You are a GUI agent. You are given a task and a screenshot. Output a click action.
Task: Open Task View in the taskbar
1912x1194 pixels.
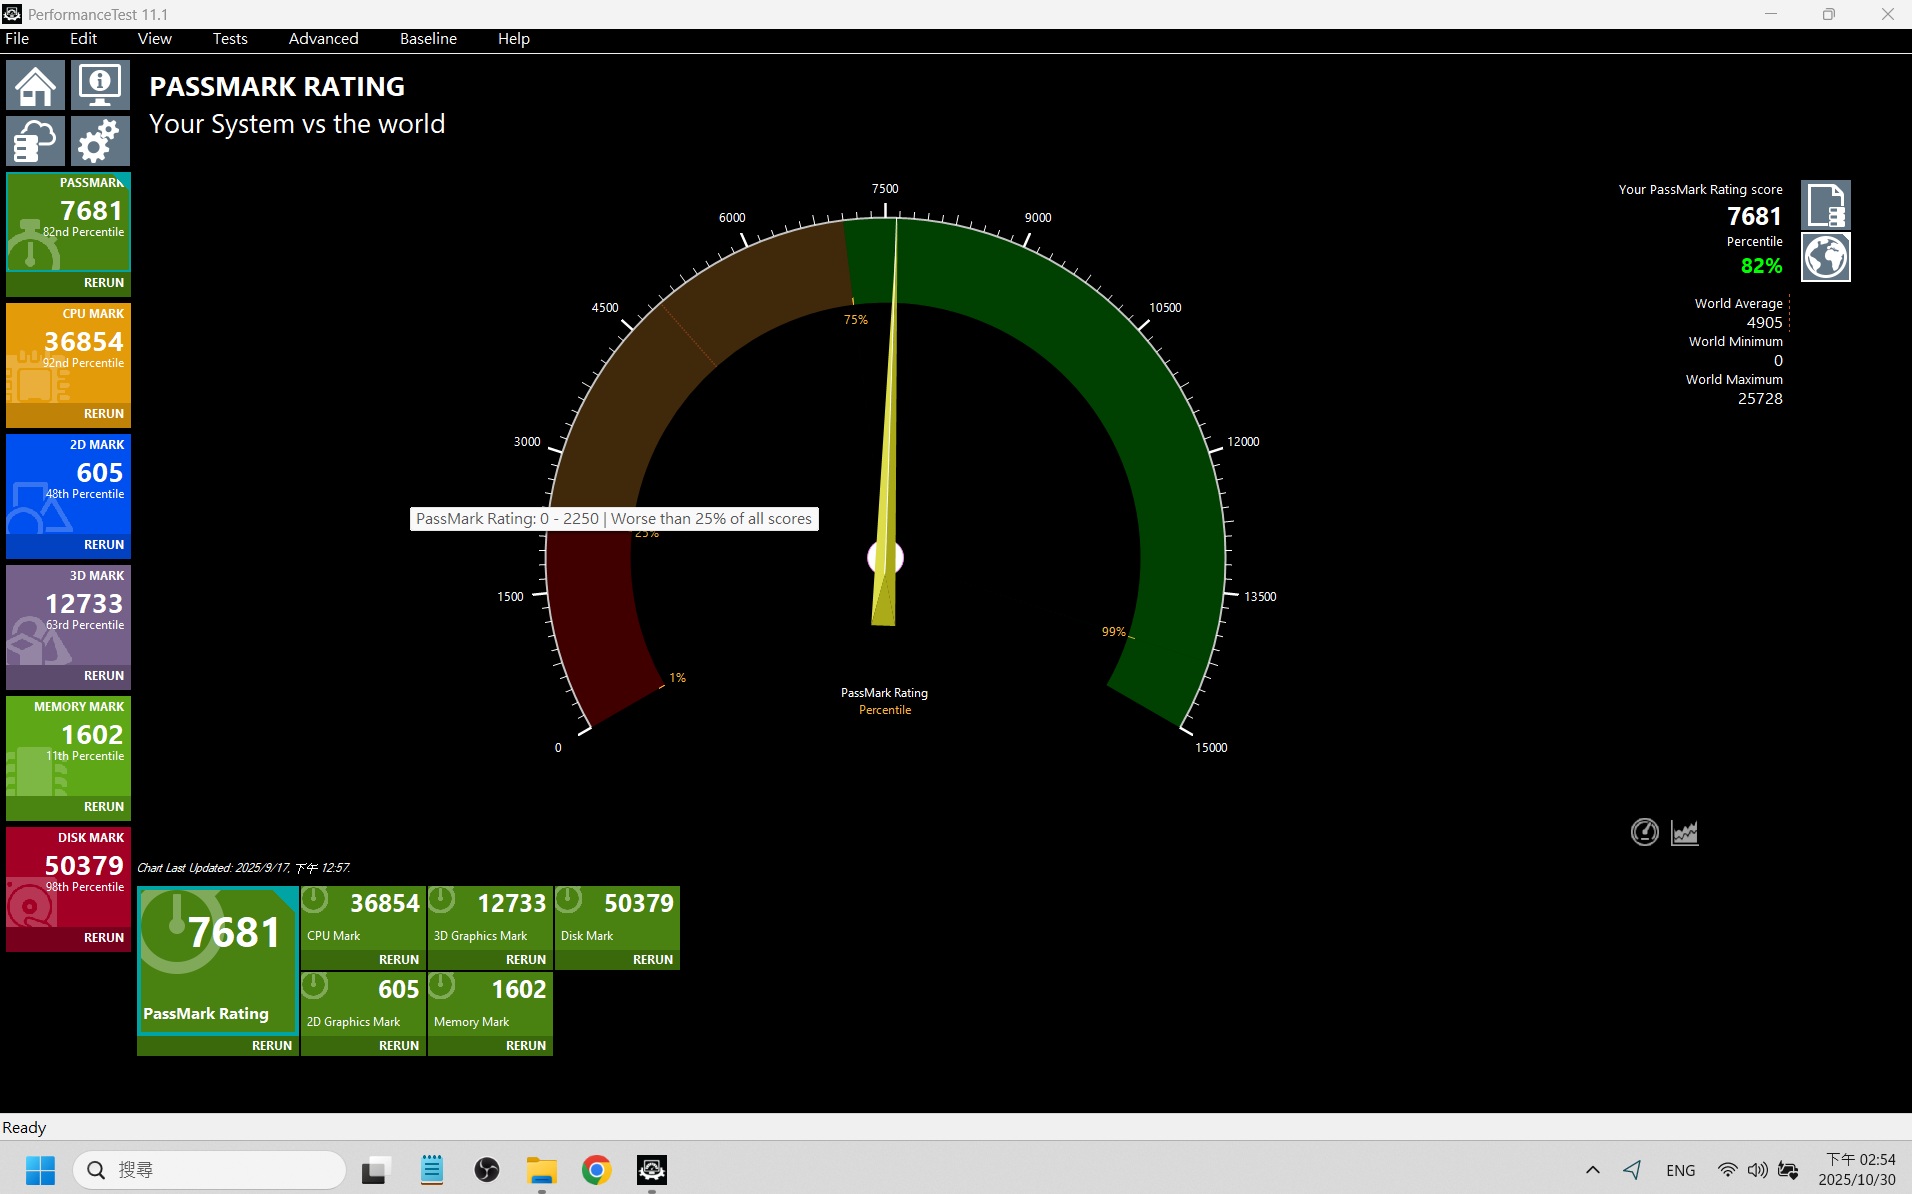tap(376, 1169)
